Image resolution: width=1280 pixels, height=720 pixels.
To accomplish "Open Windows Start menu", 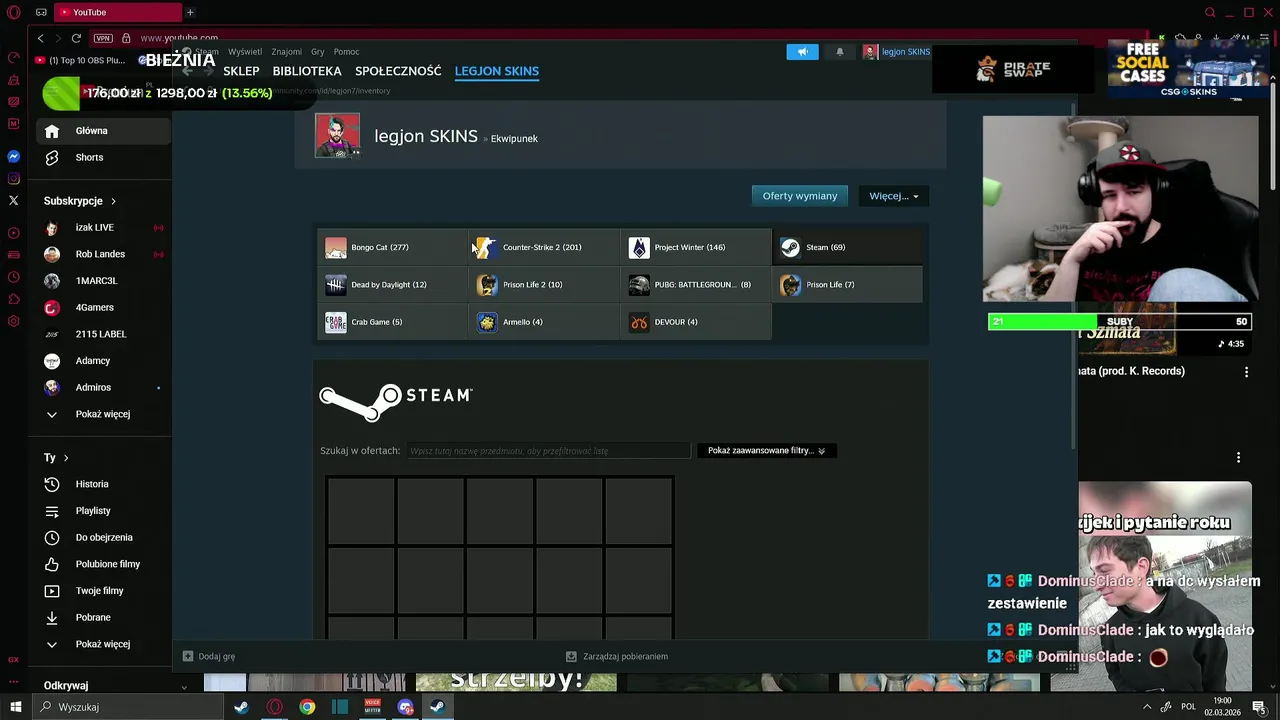I will (x=16, y=707).
